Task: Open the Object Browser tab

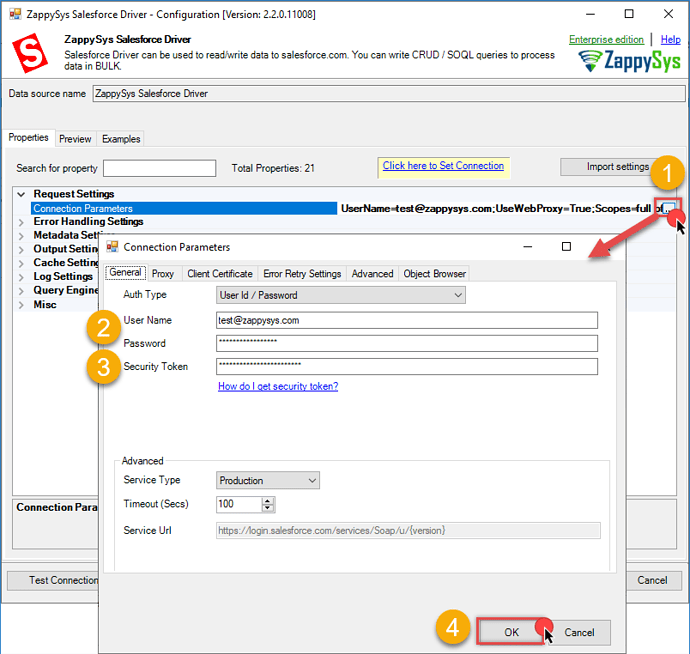Action: (x=434, y=274)
